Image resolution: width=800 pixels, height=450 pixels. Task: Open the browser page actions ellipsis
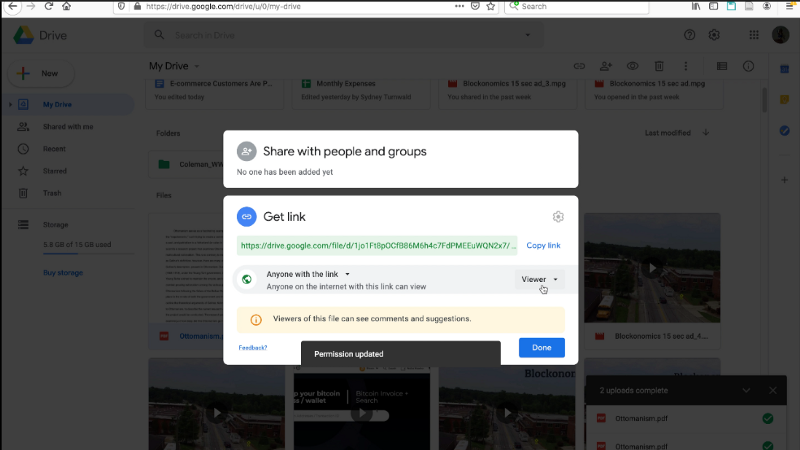pyautogui.click(x=459, y=6)
